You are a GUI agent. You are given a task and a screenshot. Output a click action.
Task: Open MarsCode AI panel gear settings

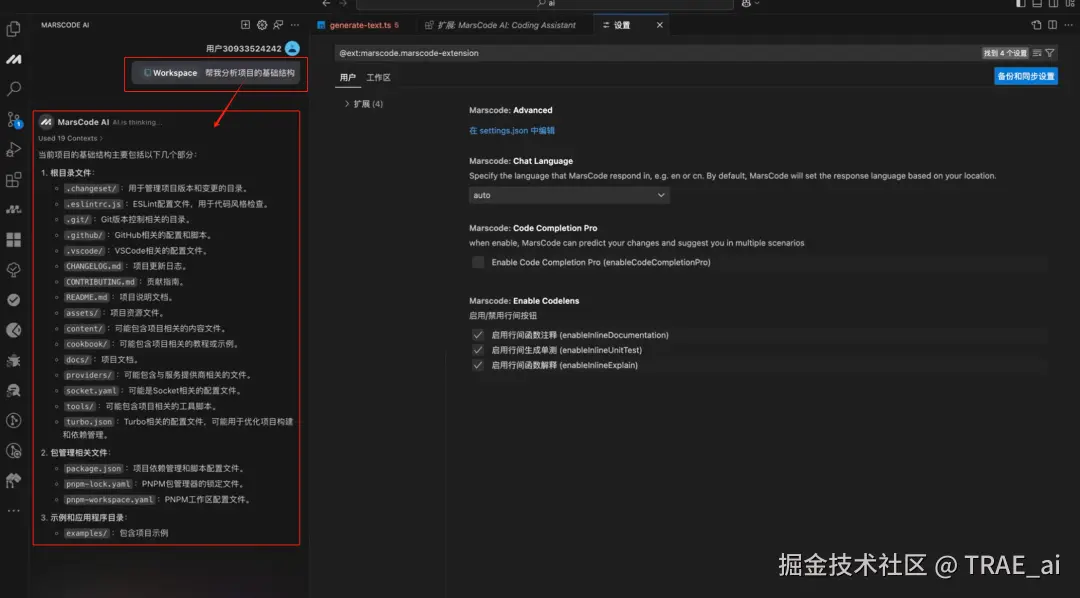262,25
